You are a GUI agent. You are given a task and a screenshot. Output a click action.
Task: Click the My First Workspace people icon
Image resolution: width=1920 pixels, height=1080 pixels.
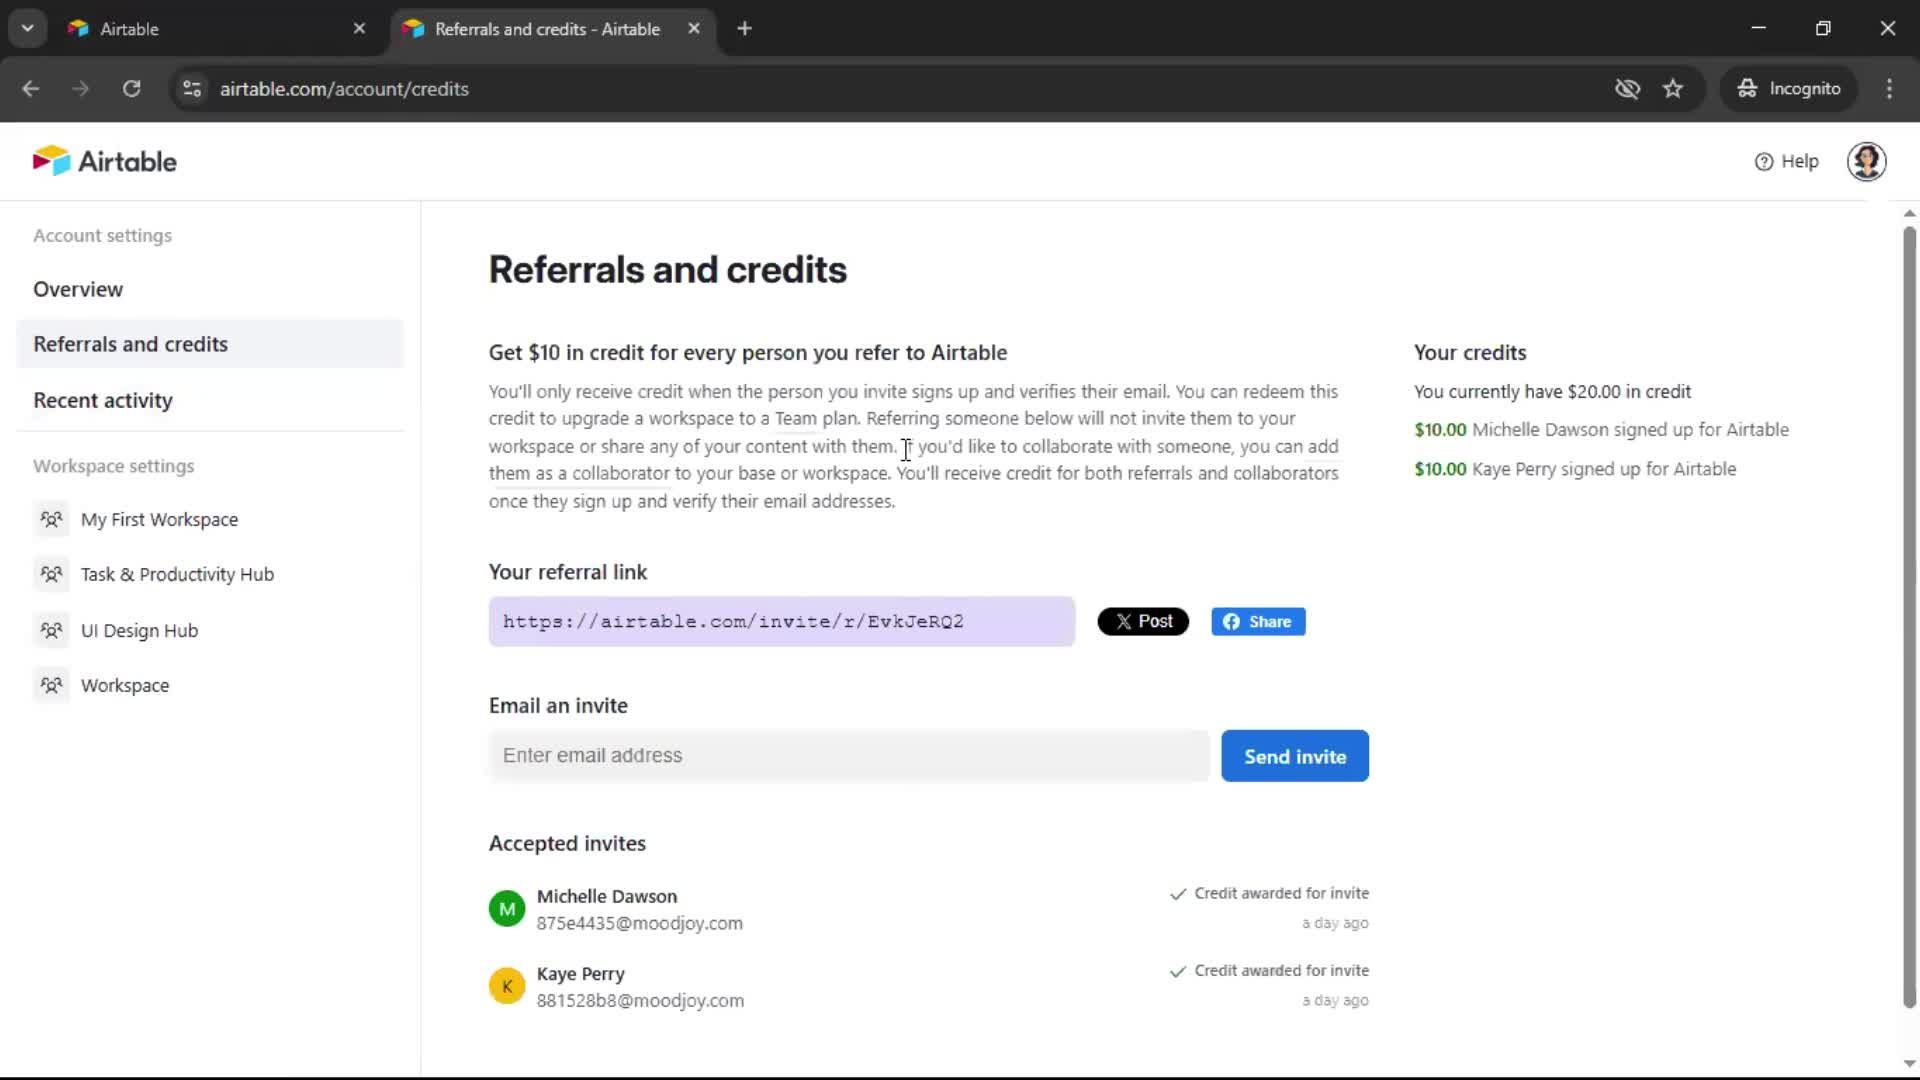51,519
